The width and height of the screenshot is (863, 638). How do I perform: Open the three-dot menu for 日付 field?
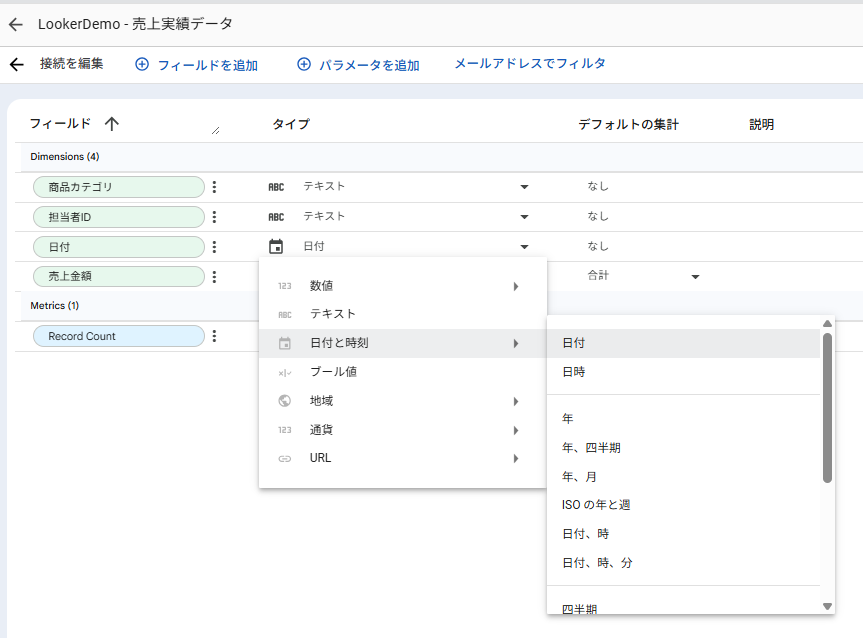(x=215, y=247)
